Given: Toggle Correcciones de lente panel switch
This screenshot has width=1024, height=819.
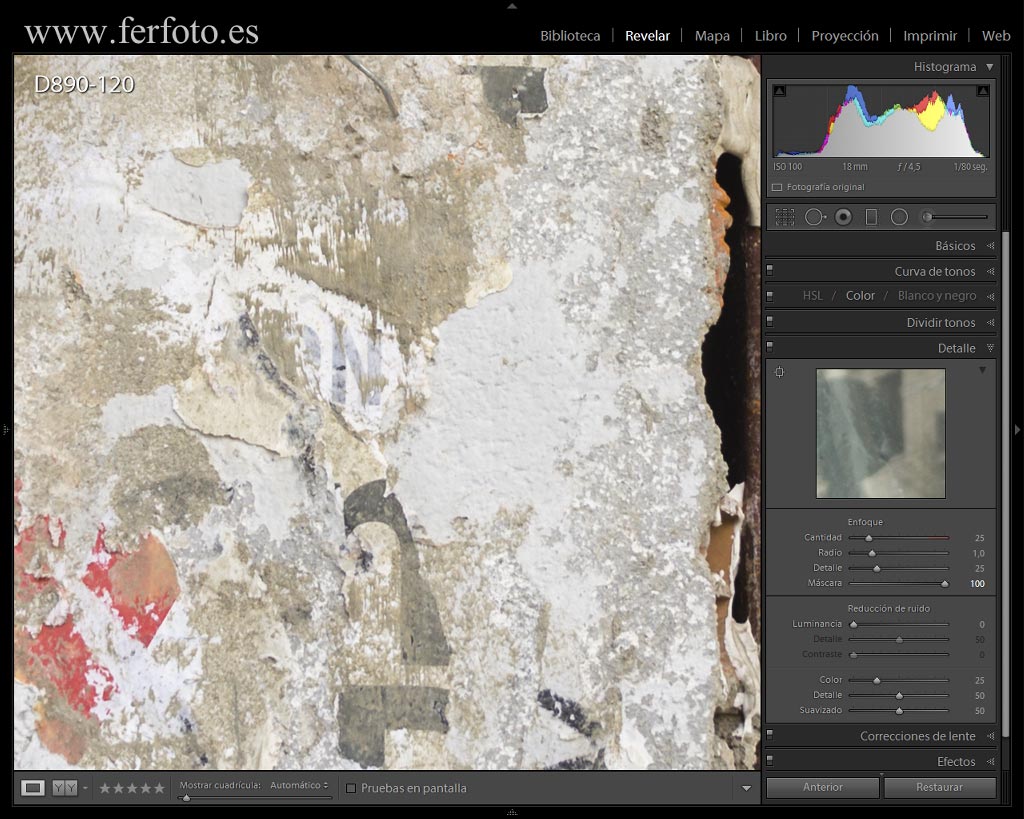Looking at the screenshot, I should point(770,735).
